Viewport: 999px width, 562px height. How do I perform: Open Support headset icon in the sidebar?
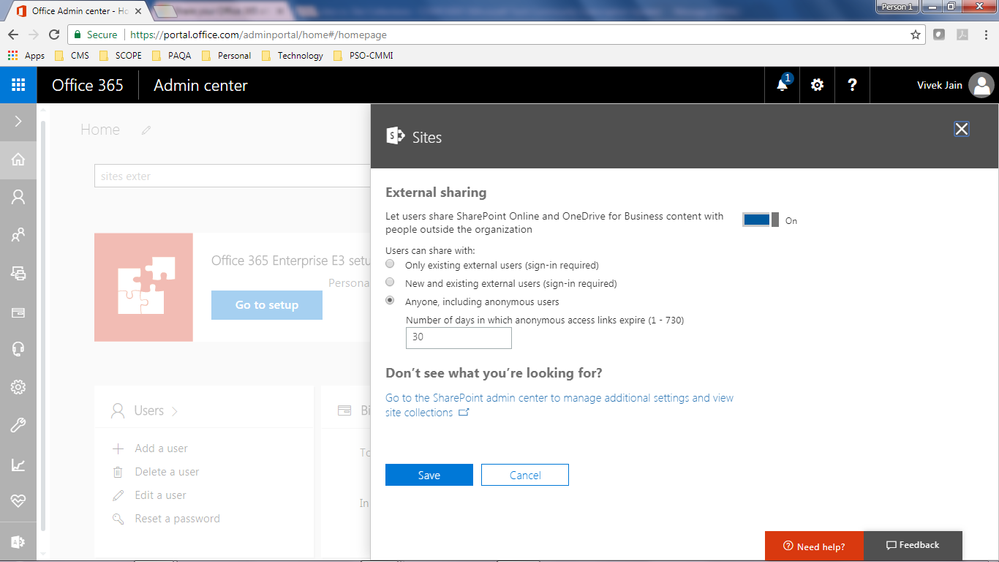click(x=18, y=349)
